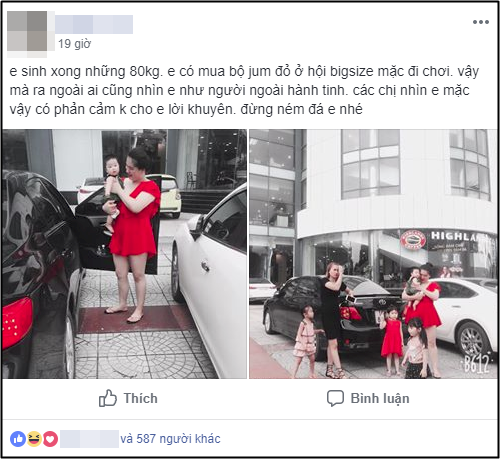500x459 pixels.
Task: Like the post via "Thích" label
Action: click(x=140, y=398)
